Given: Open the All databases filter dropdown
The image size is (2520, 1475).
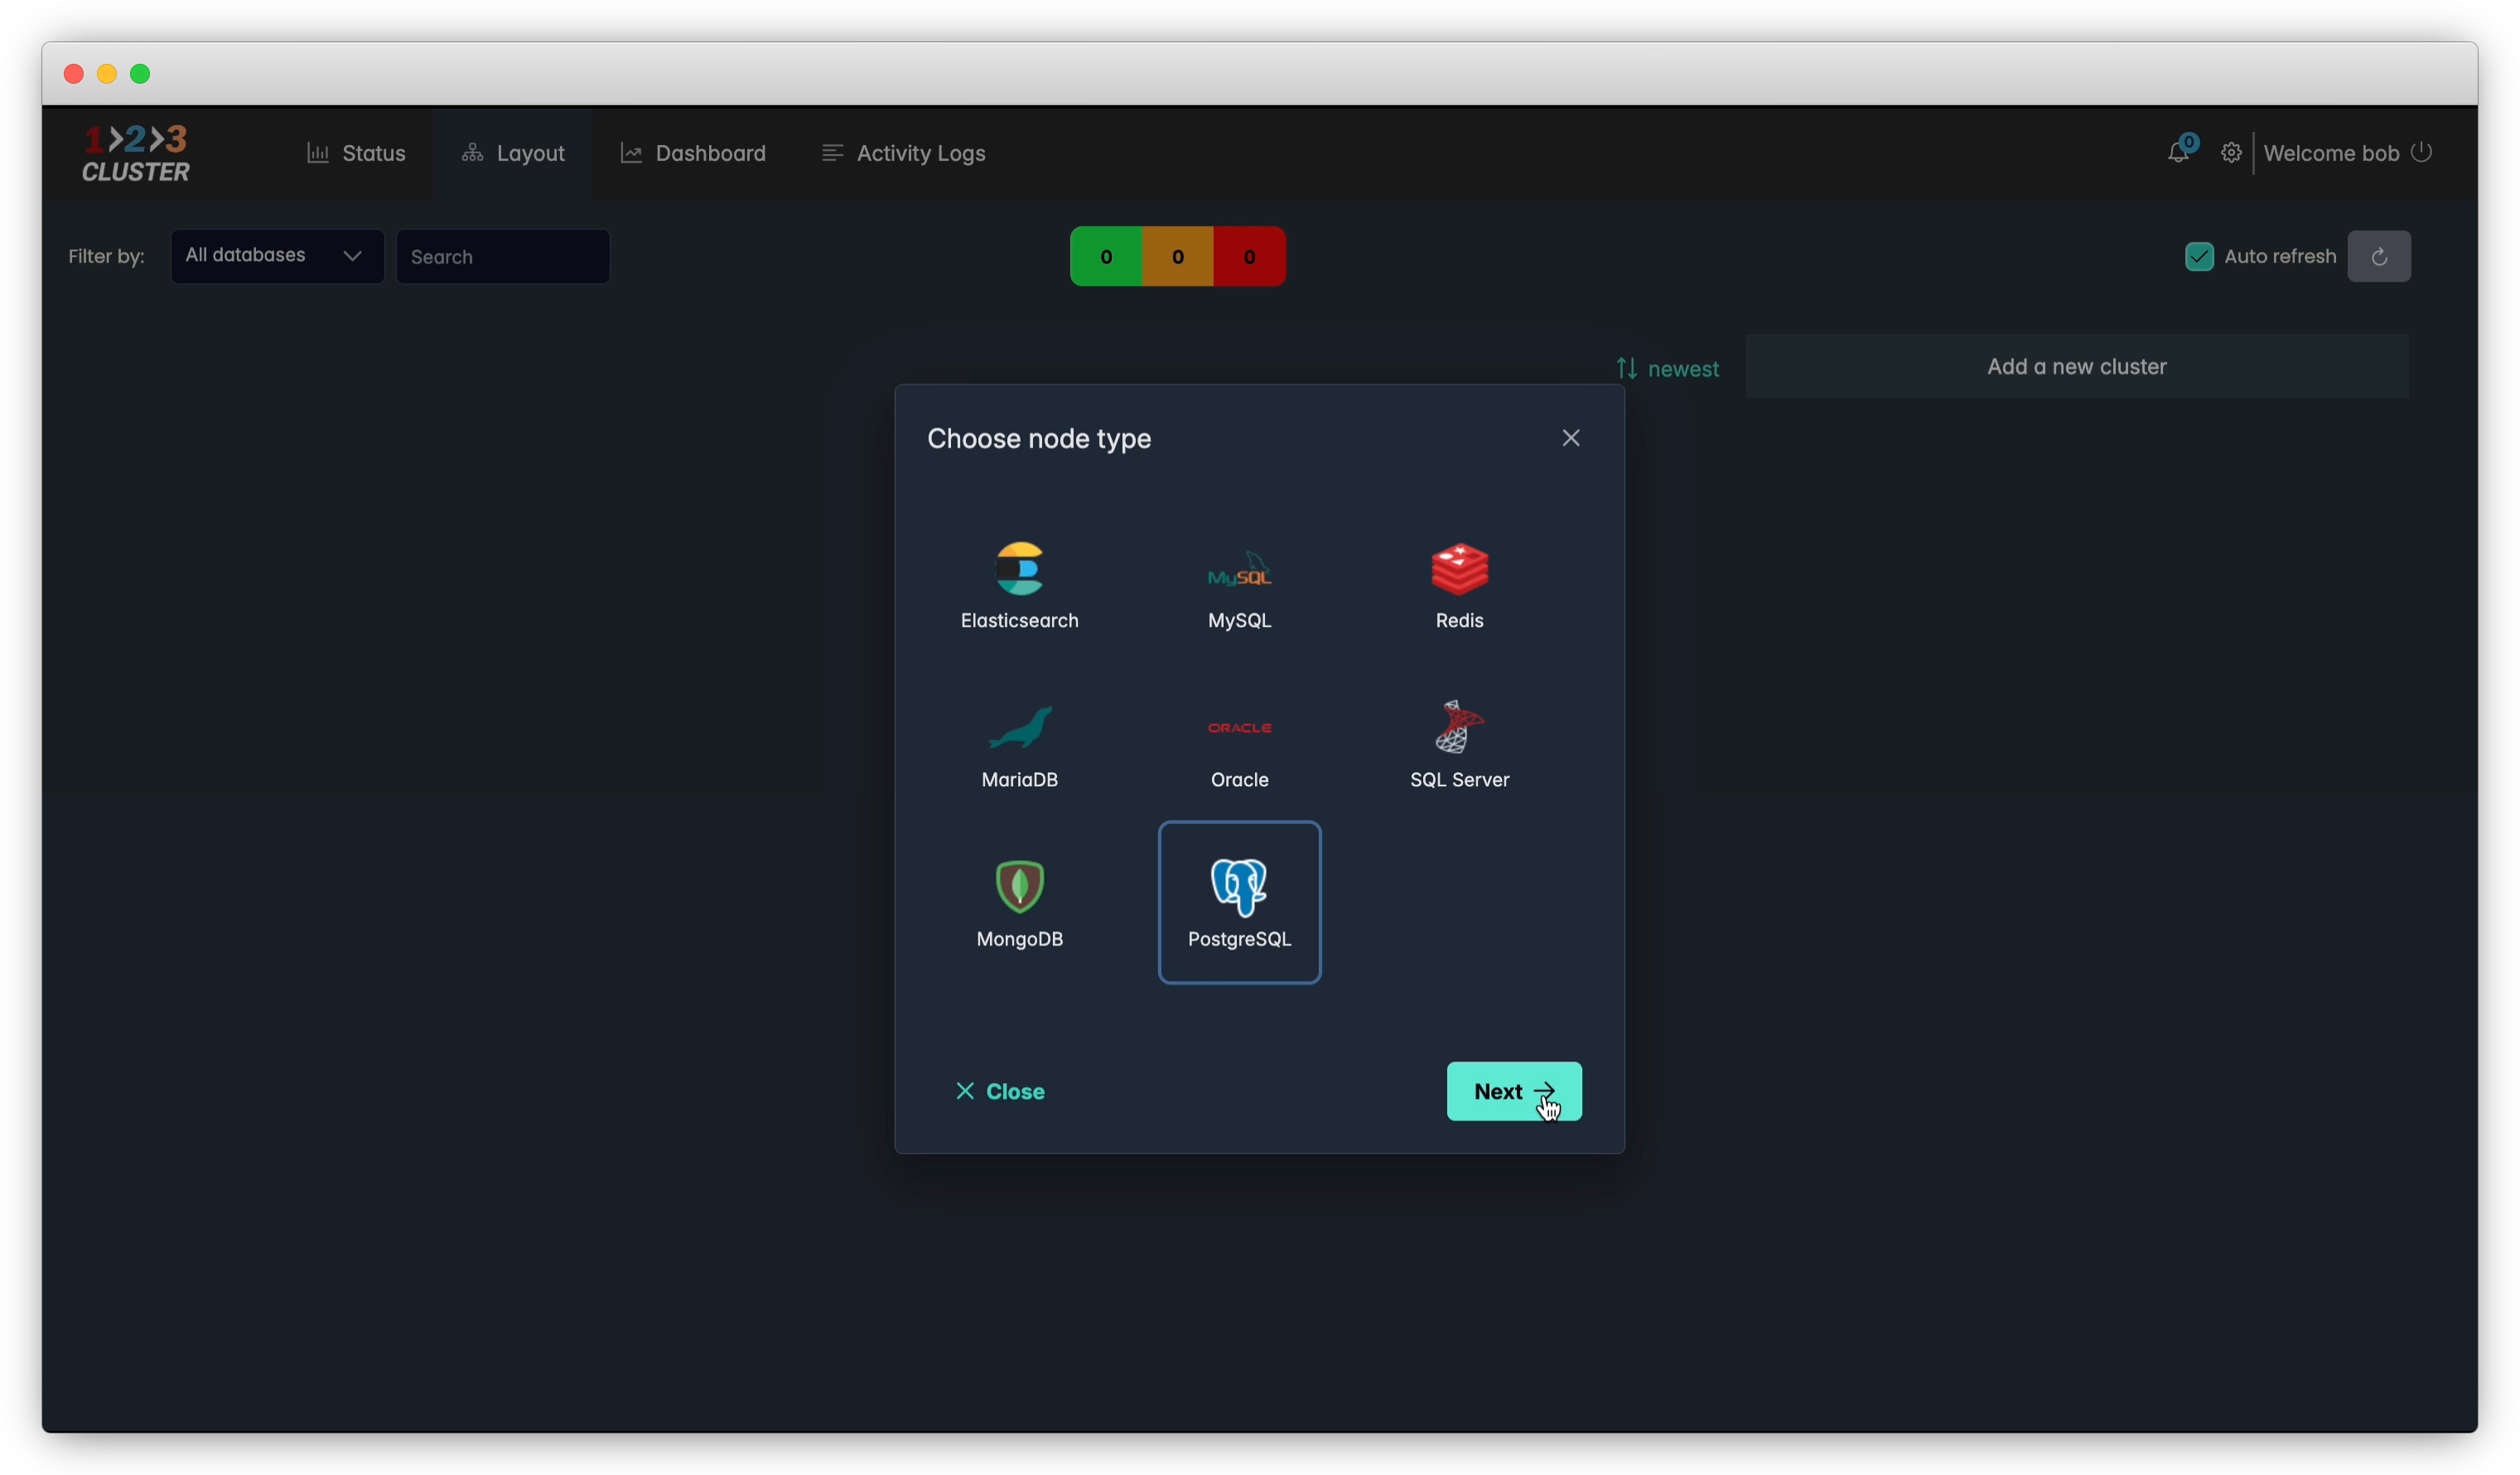Looking at the screenshot, I should pos(277,256).
